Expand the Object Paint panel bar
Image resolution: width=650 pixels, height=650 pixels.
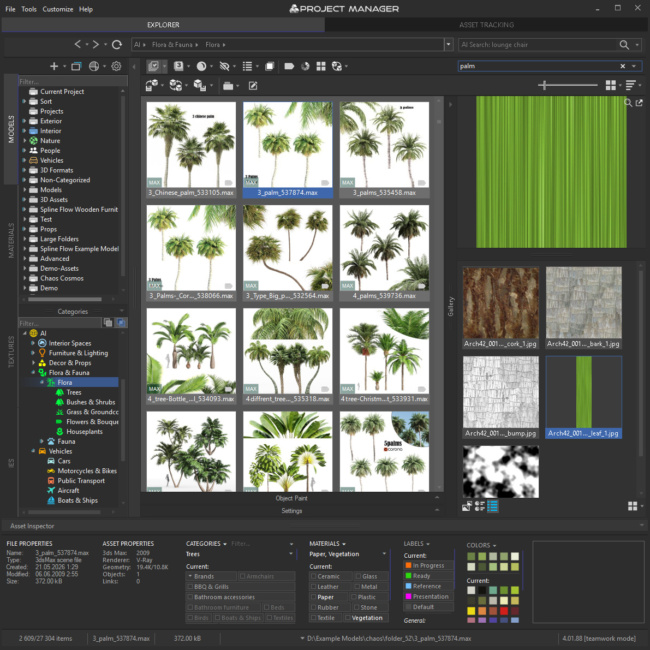point(291,498)
